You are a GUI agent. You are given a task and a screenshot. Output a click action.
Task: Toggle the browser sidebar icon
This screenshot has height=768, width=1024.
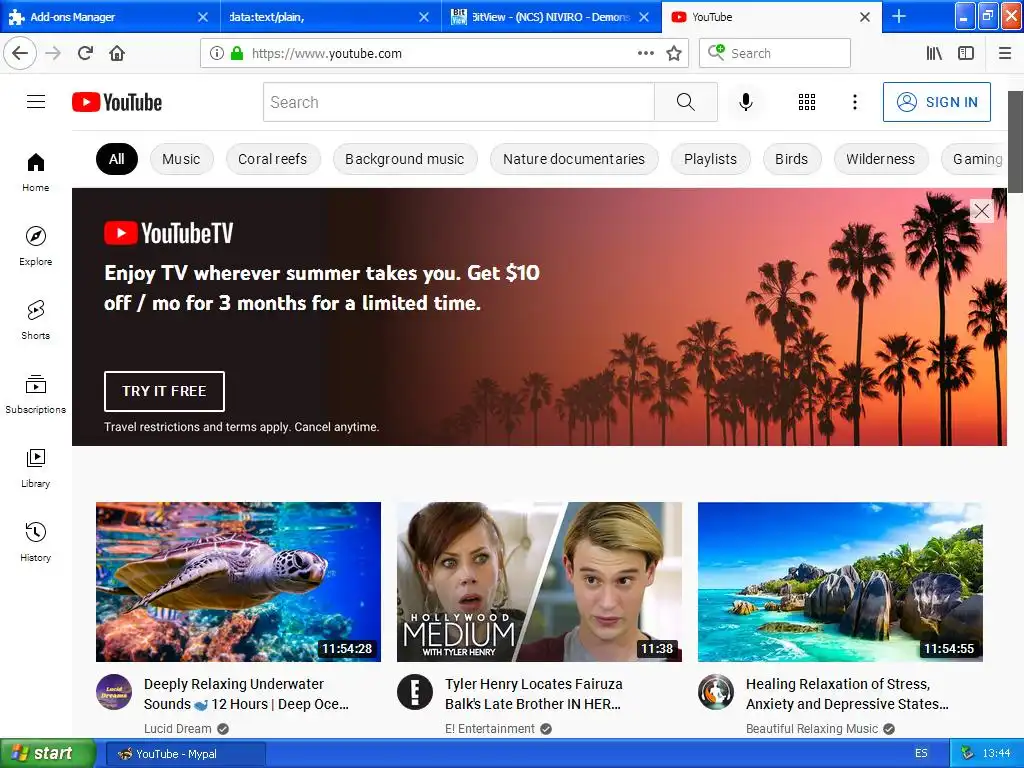pyautogui.click(x=966, y=53)
